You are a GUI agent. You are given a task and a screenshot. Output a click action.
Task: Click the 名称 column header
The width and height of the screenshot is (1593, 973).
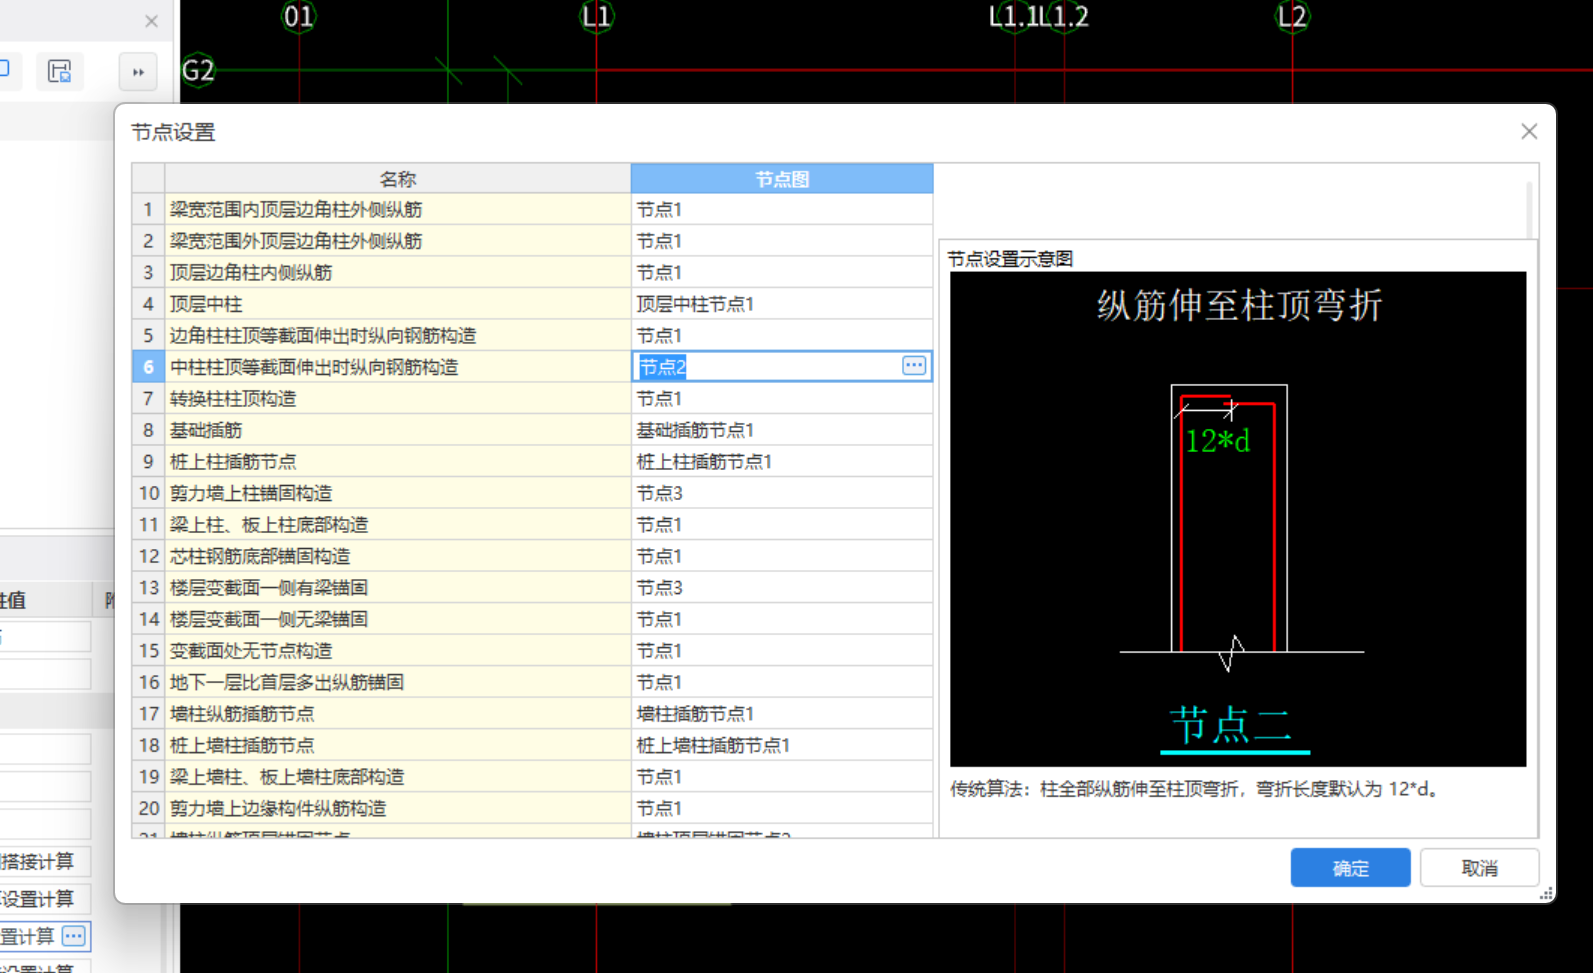[x=397, y=179]
